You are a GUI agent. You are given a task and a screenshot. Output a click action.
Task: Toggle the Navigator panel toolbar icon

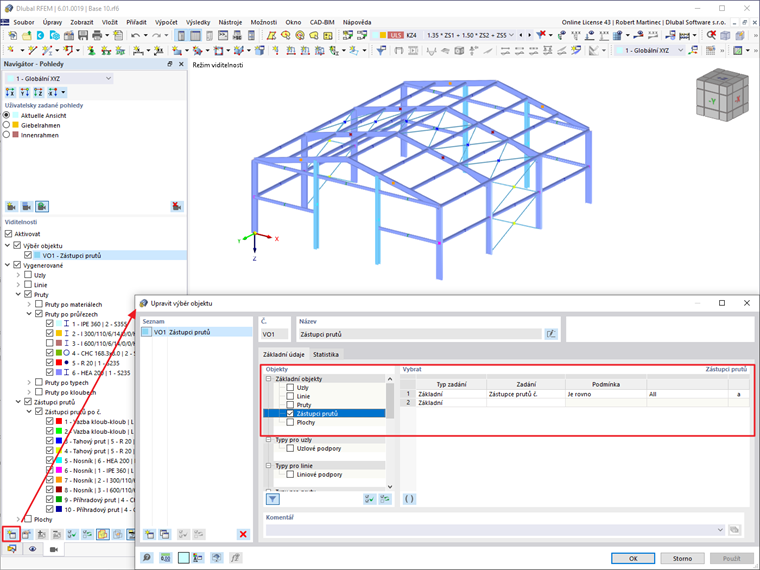181,35
